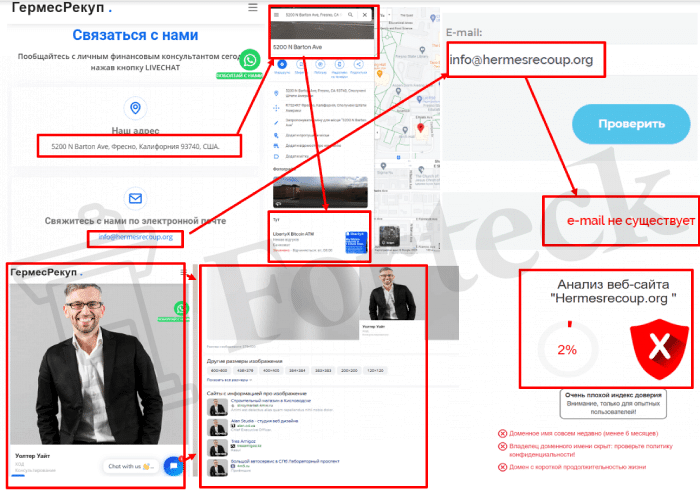This screenshot has height=498, width=700.
Task: Click the X icon beside Доменное имя совсем недавно
Action: (x=502, y=433)
